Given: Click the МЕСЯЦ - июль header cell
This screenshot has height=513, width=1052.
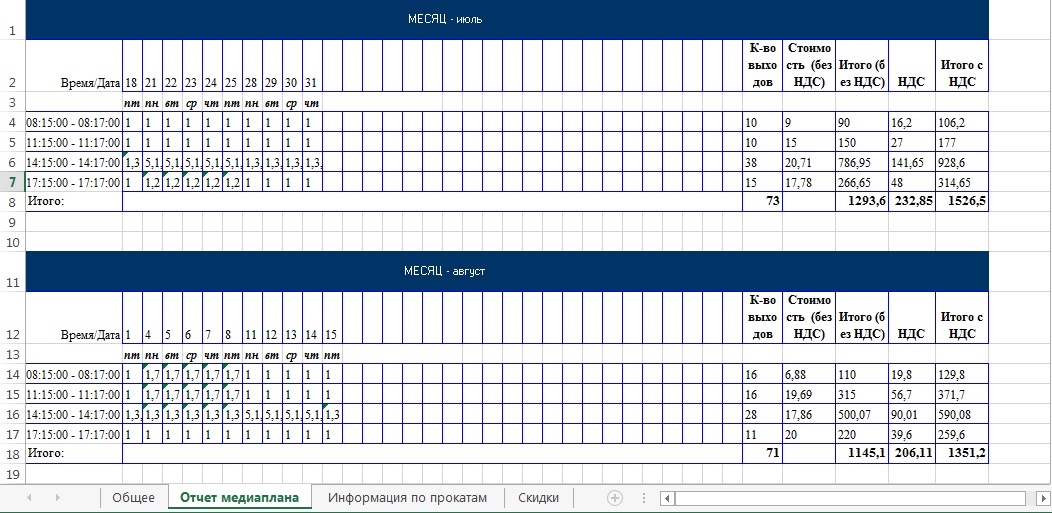Looking at the screenshot, I should tap(507, 19).
